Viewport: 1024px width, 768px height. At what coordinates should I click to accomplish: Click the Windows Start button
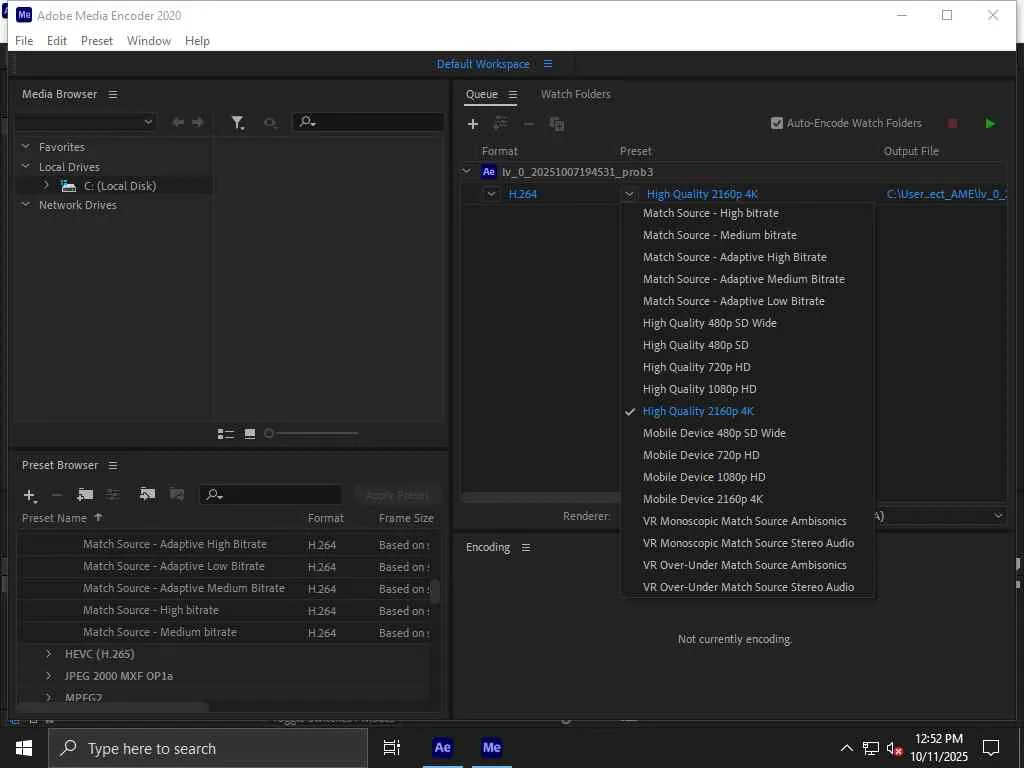coord(24,748)
